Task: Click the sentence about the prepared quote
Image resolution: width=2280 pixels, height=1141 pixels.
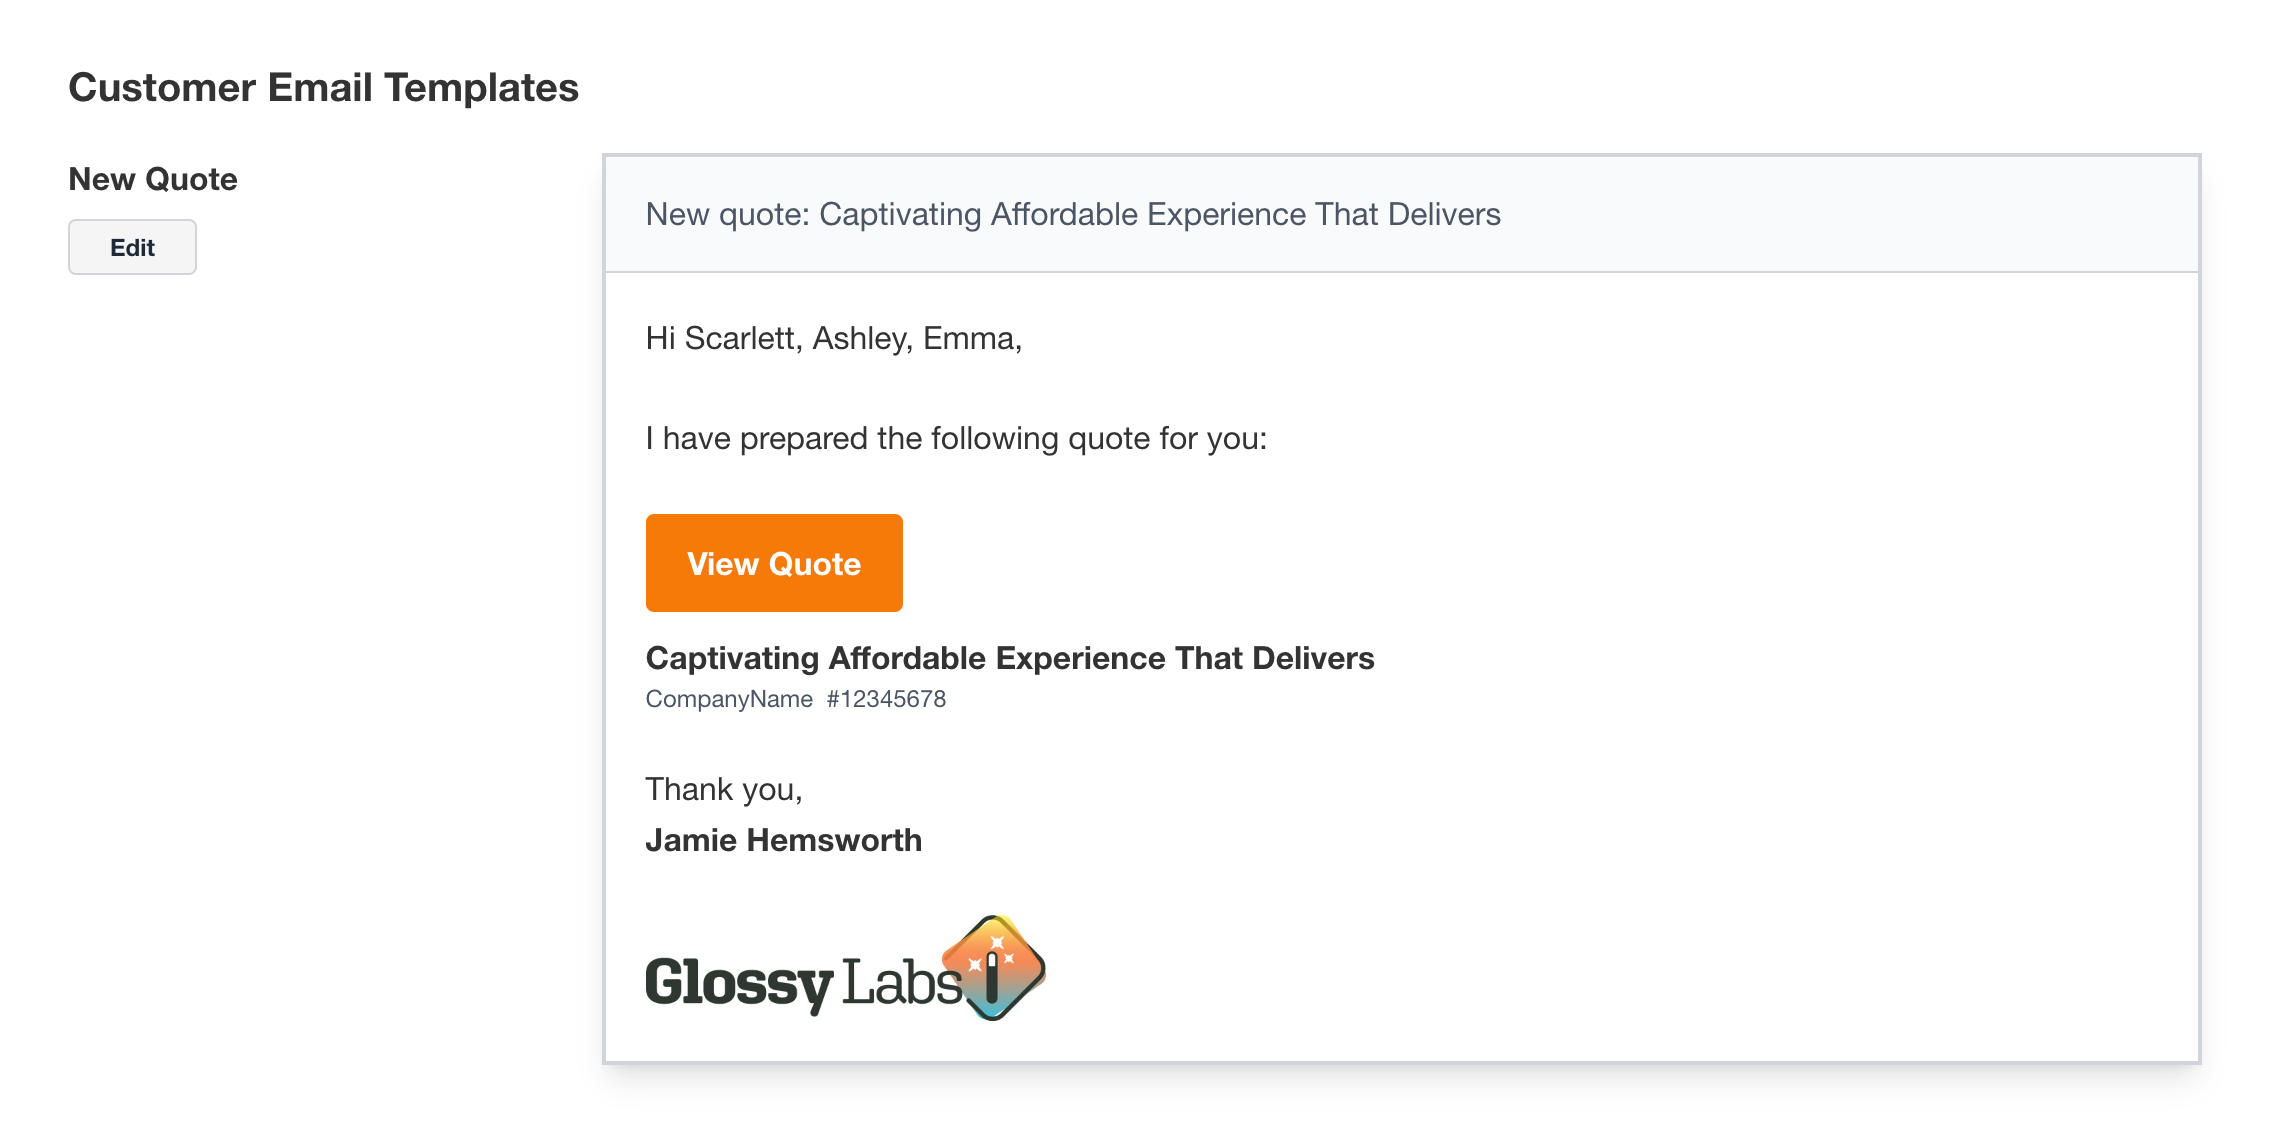Action: tap(956, 438)
